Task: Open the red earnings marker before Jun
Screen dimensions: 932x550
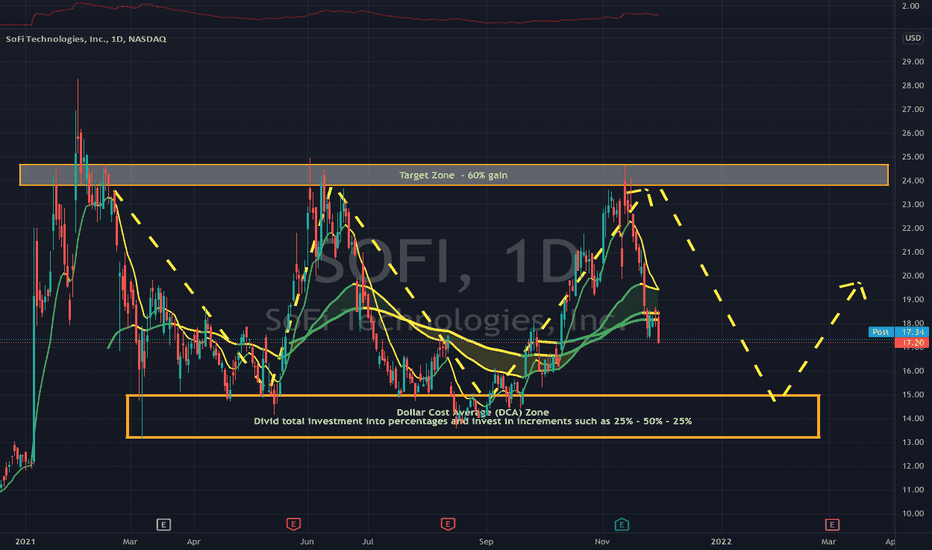Action: pyautogui.click(x=293, y=524)
